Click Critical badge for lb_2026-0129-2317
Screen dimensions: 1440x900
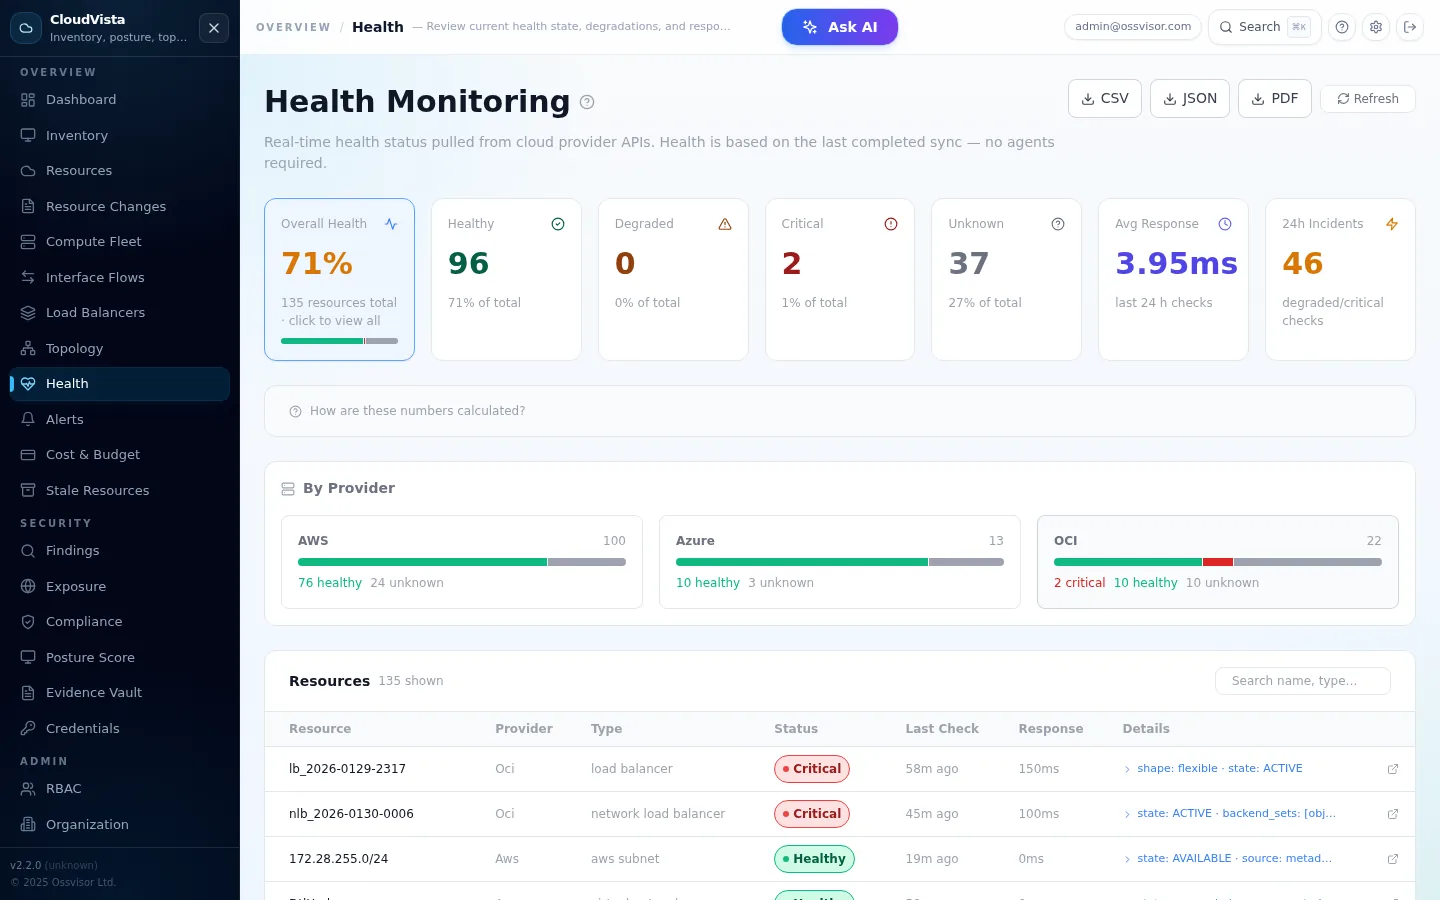click(x=812, y=769)
